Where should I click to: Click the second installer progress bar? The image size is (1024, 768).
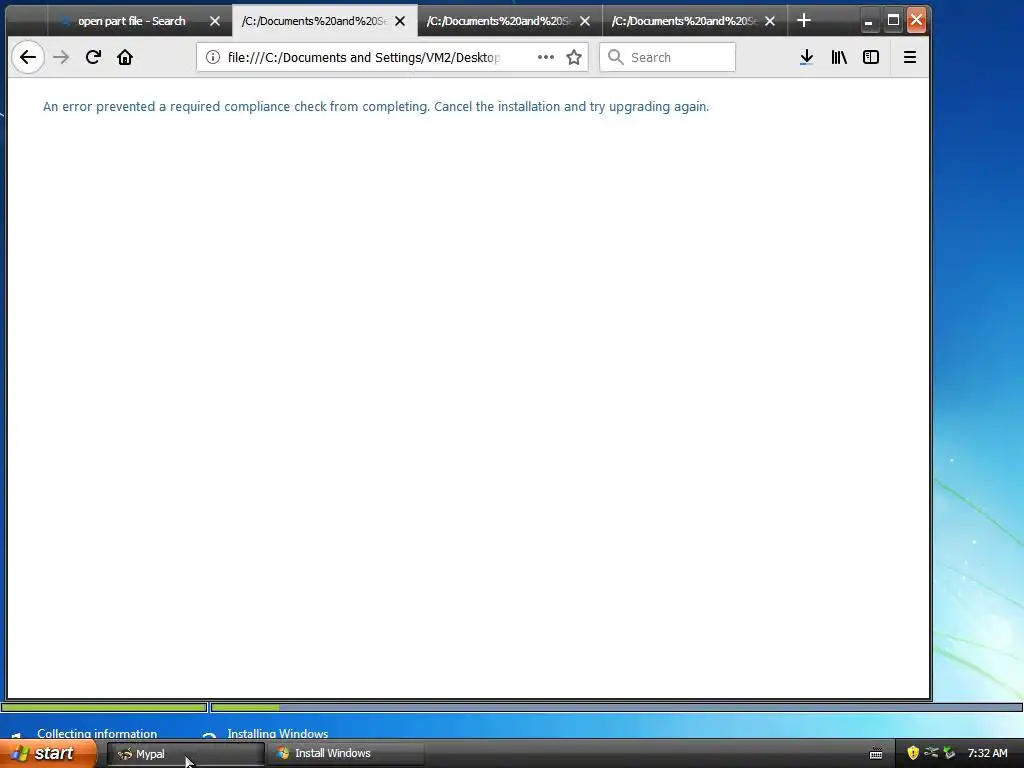coord(616,707)
